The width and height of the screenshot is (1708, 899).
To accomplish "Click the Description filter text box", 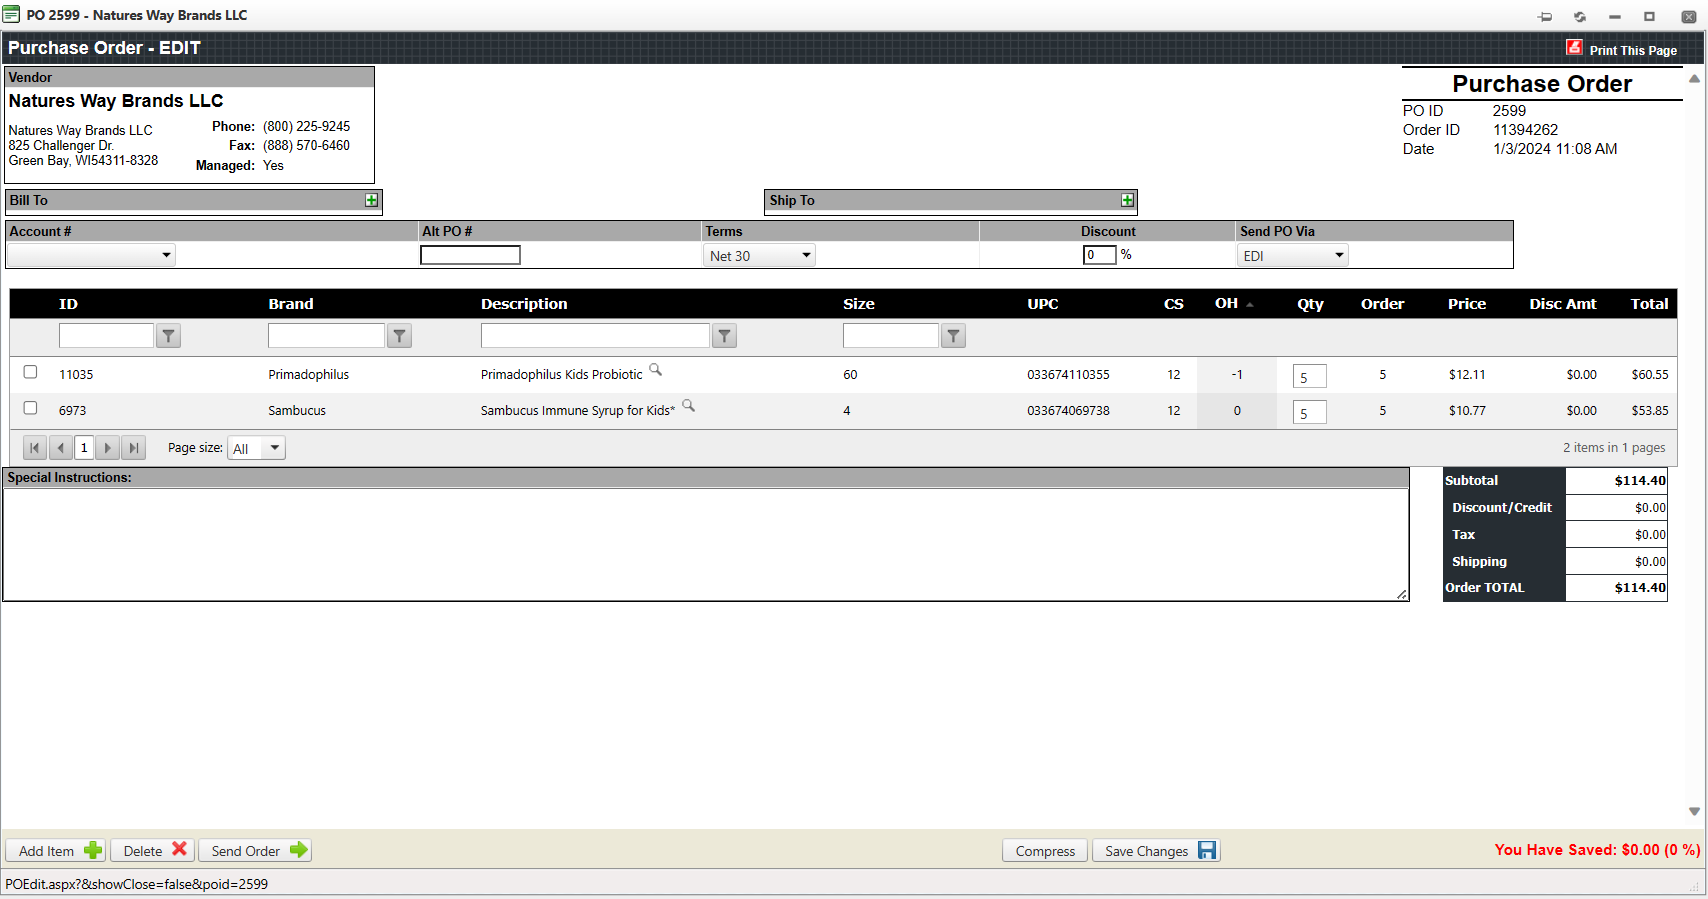I will [595, 336].
